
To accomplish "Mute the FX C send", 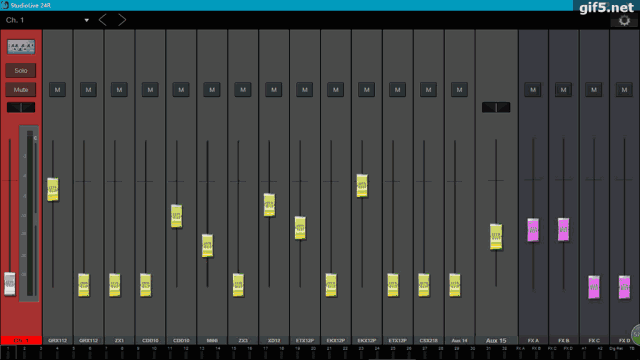I will 594,90.
